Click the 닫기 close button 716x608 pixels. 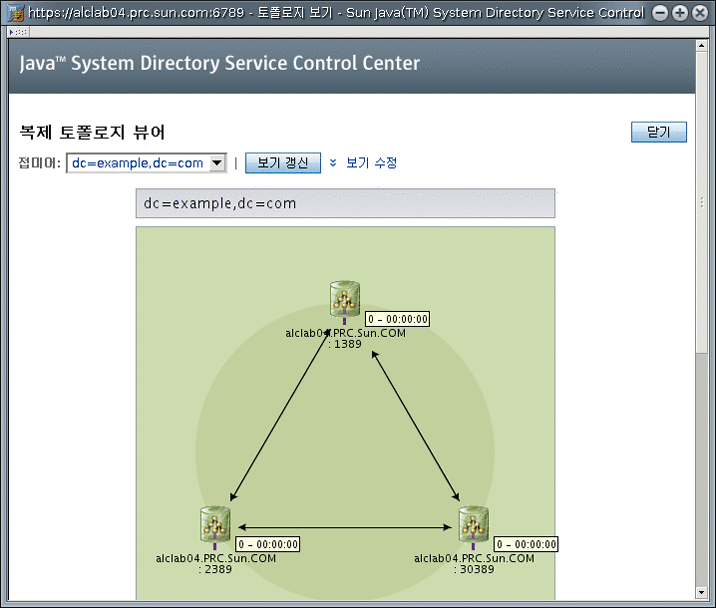(x=658, y=132)
